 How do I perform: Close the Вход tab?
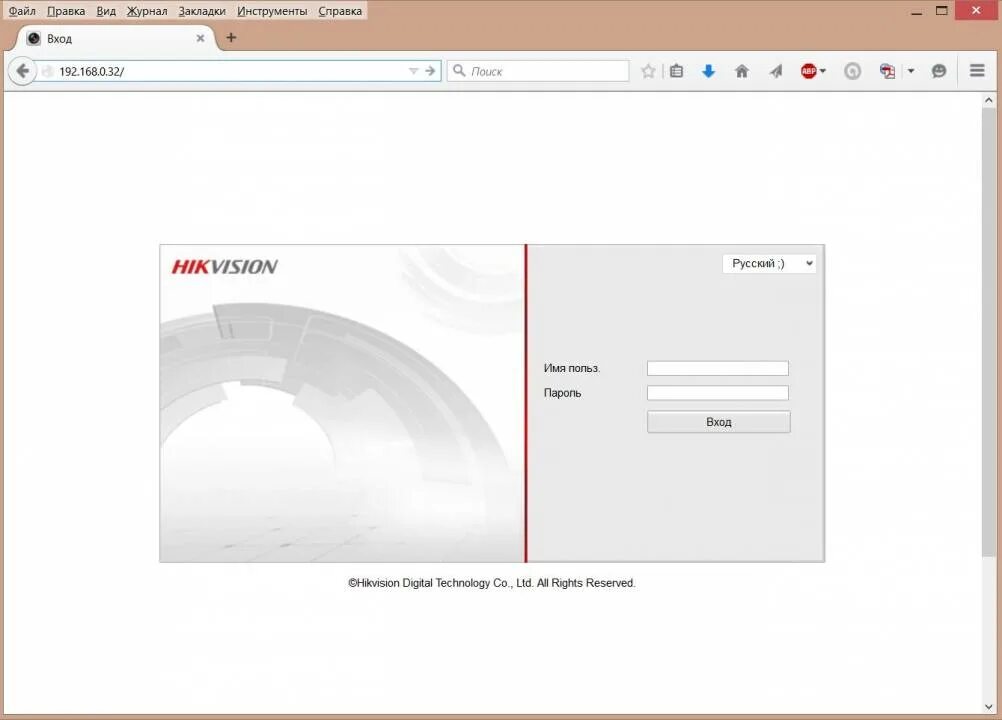point(200,38)
